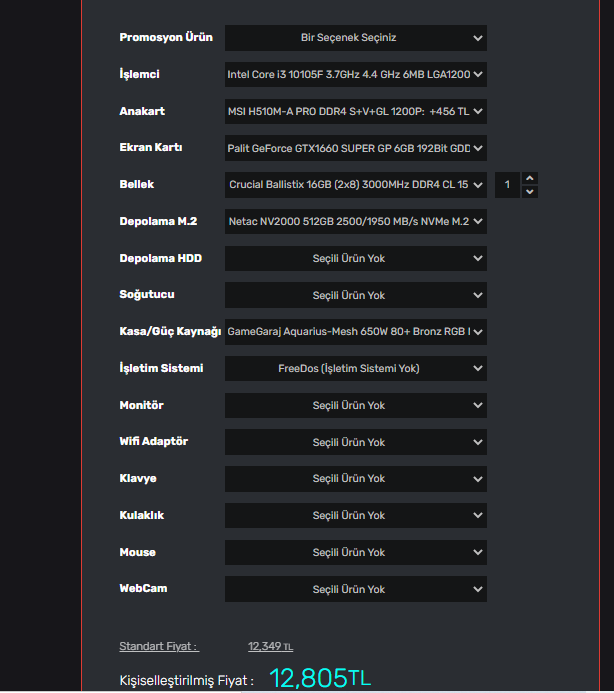Screen dimensions: 614x693
Task: Expand the Monitör selection dropdown
Action: 355,405
